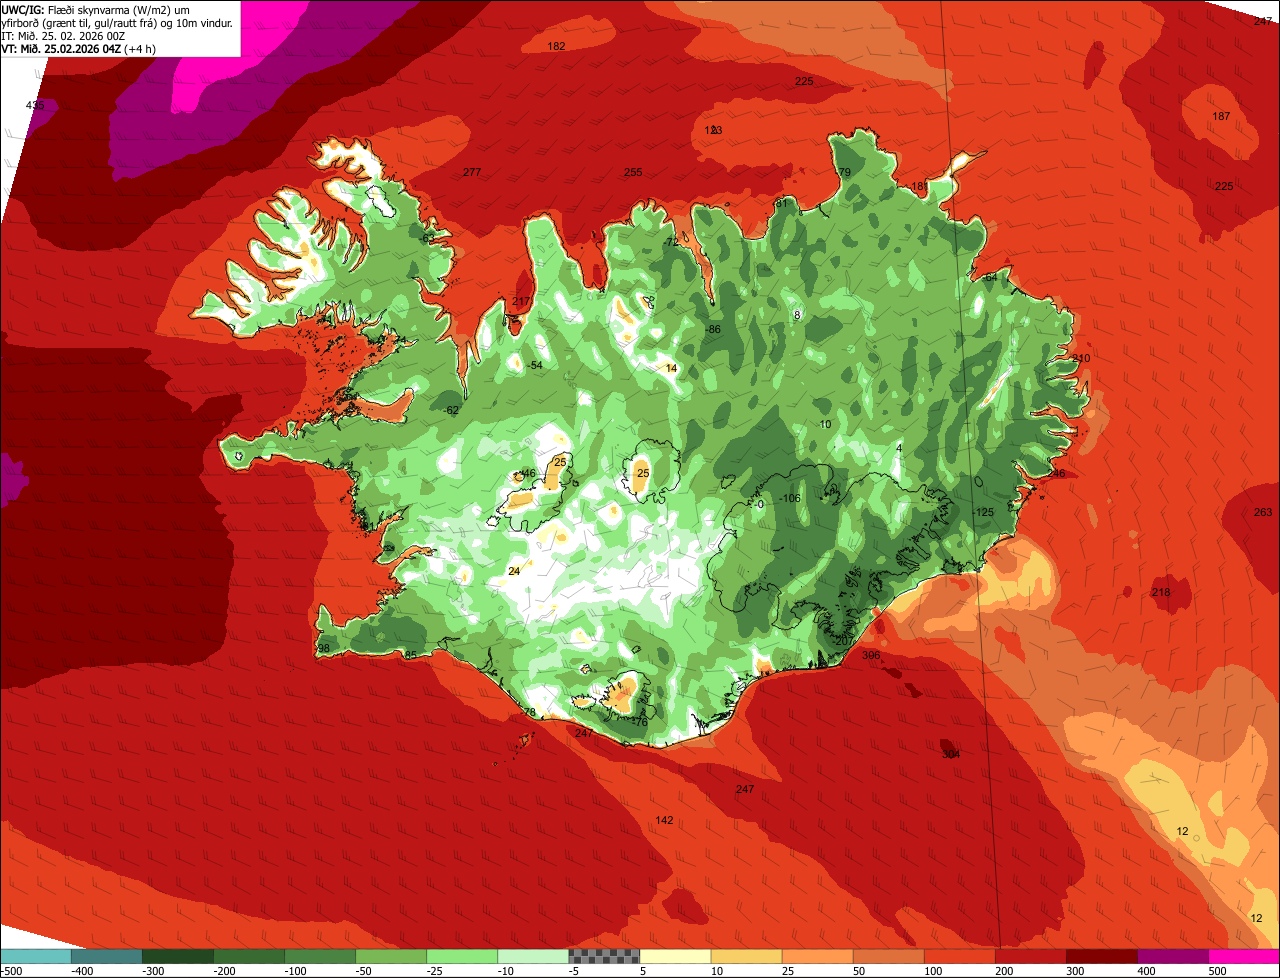The width and height of the screenshot is (1280, 978).
Task: Select the darkest green -300 to -200 legend swatch
Action: (x=178, y=956)
